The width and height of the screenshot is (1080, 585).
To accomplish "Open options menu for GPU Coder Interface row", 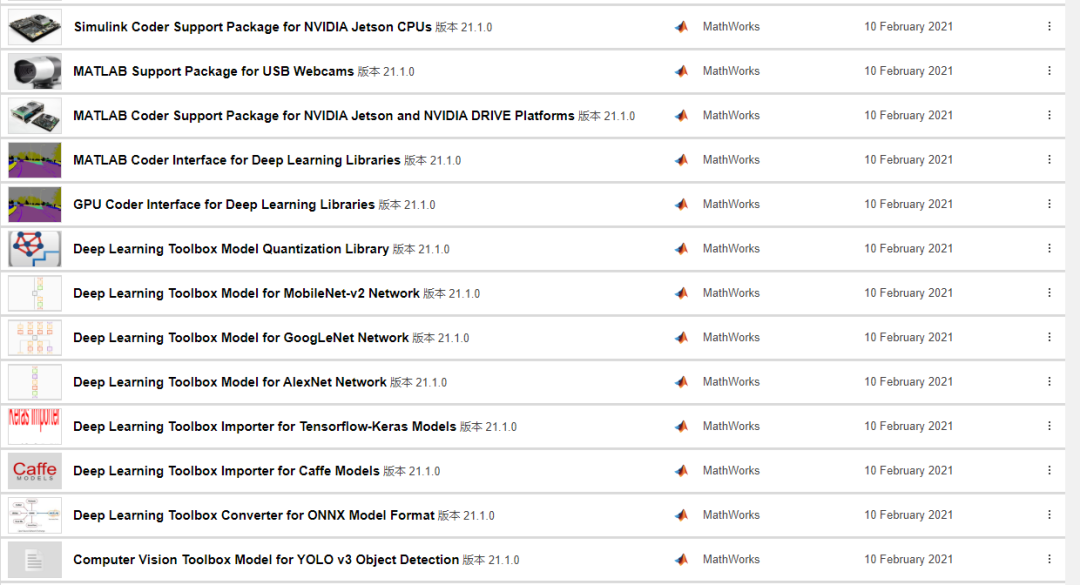I will pos(1049,204).
